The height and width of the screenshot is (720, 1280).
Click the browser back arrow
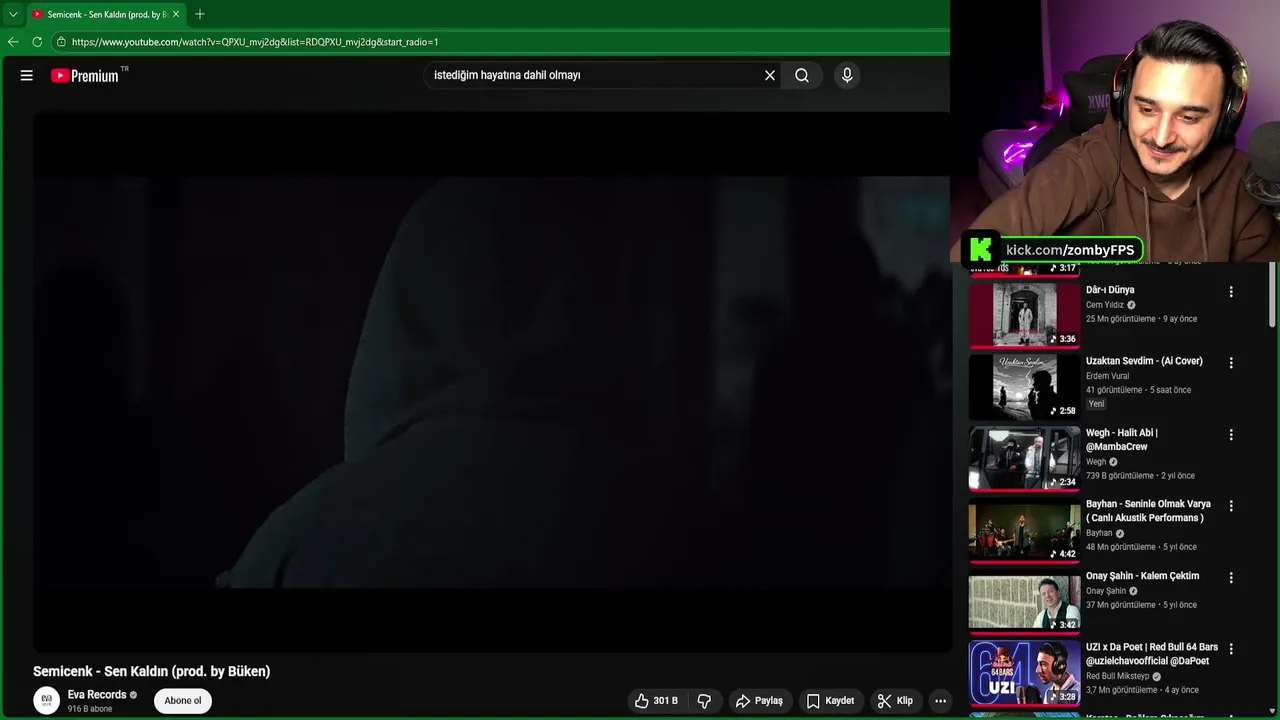tap(13, 42)
